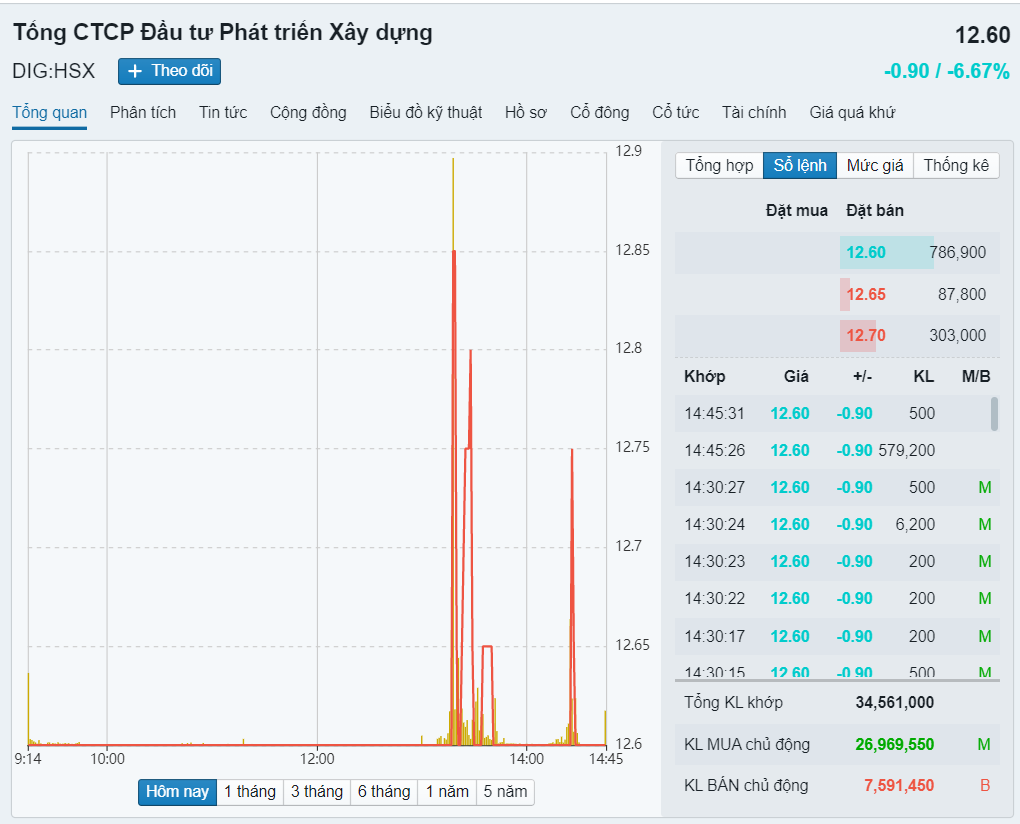This screenshot has width=1020, height=824.
Task: Open the Giá quá khứ tab
Action: click(852, 112)
